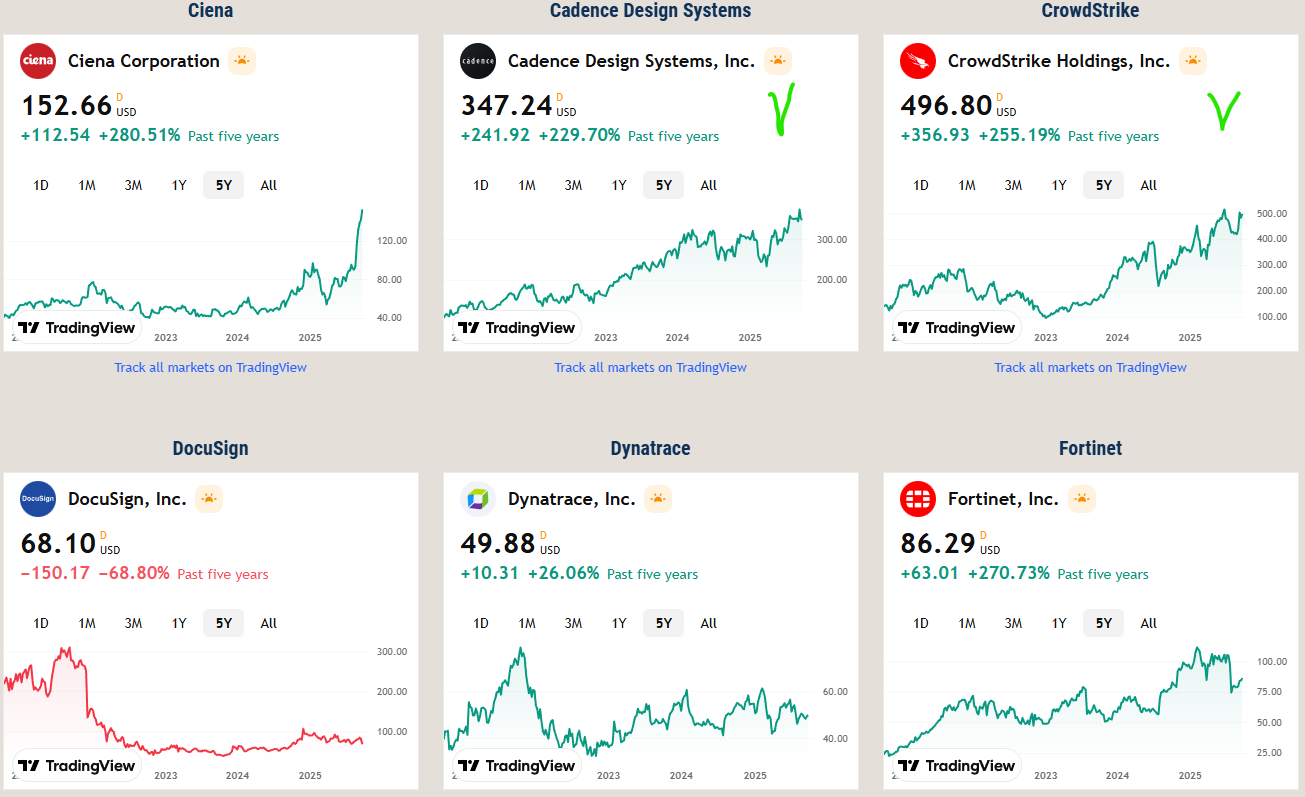This screenshot has width=1305, height=797.
Task: Click the Cadence Design Systems logo icon
Action: (x=478, y=61)
